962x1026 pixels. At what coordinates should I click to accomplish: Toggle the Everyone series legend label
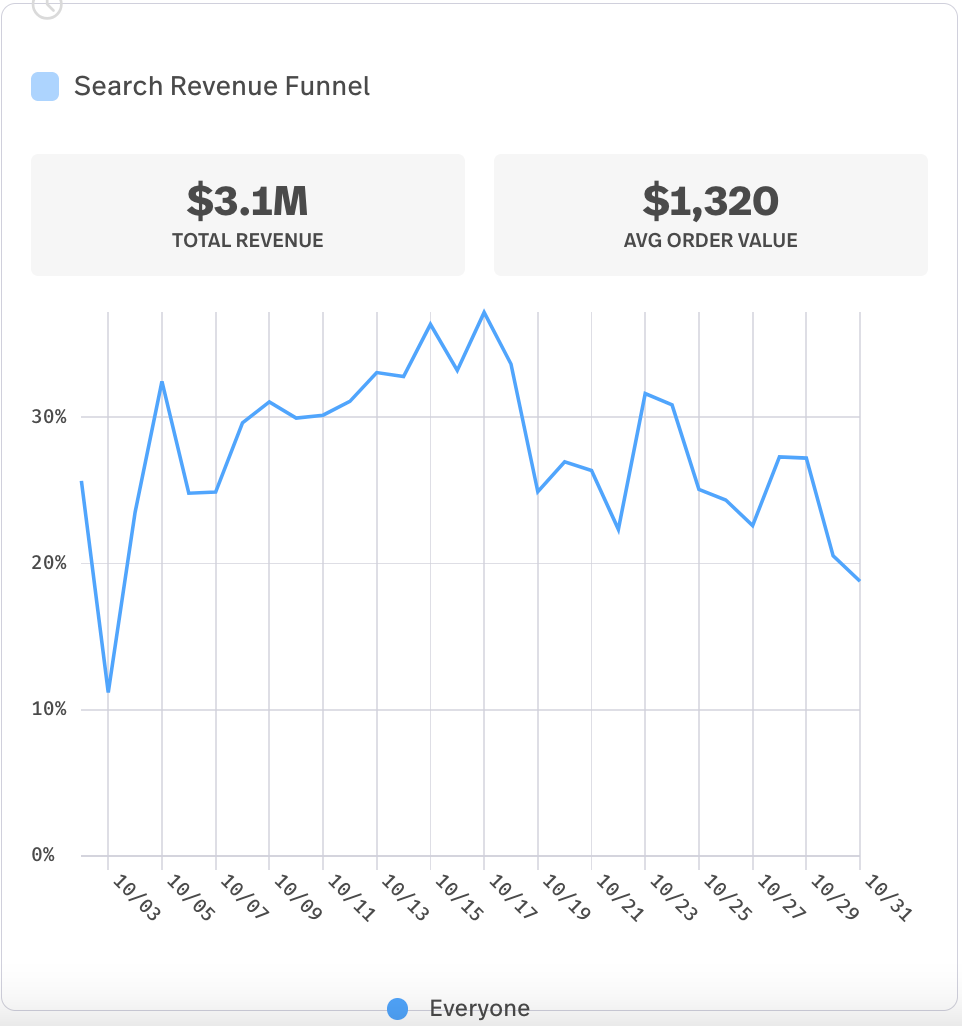(479, 1009)
